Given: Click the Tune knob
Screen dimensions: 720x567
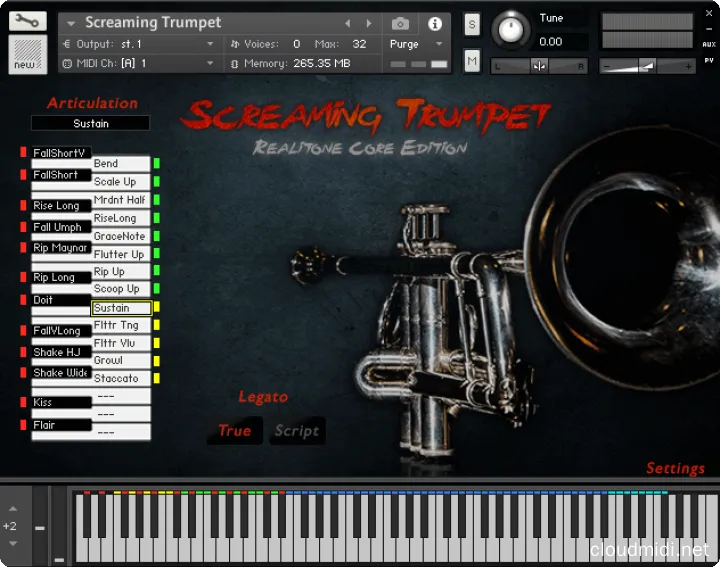Looking at the screenshot, I should point(512,29).
